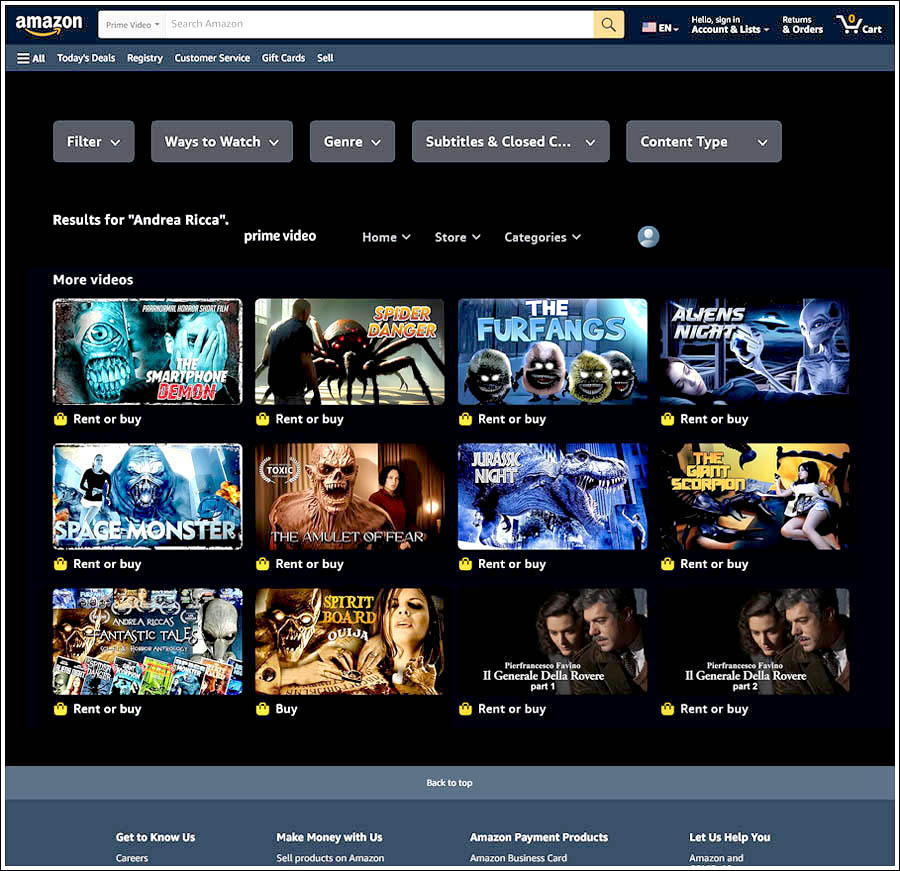Open the shopping cart
900x871 pixels.
(x=859, y=25)
